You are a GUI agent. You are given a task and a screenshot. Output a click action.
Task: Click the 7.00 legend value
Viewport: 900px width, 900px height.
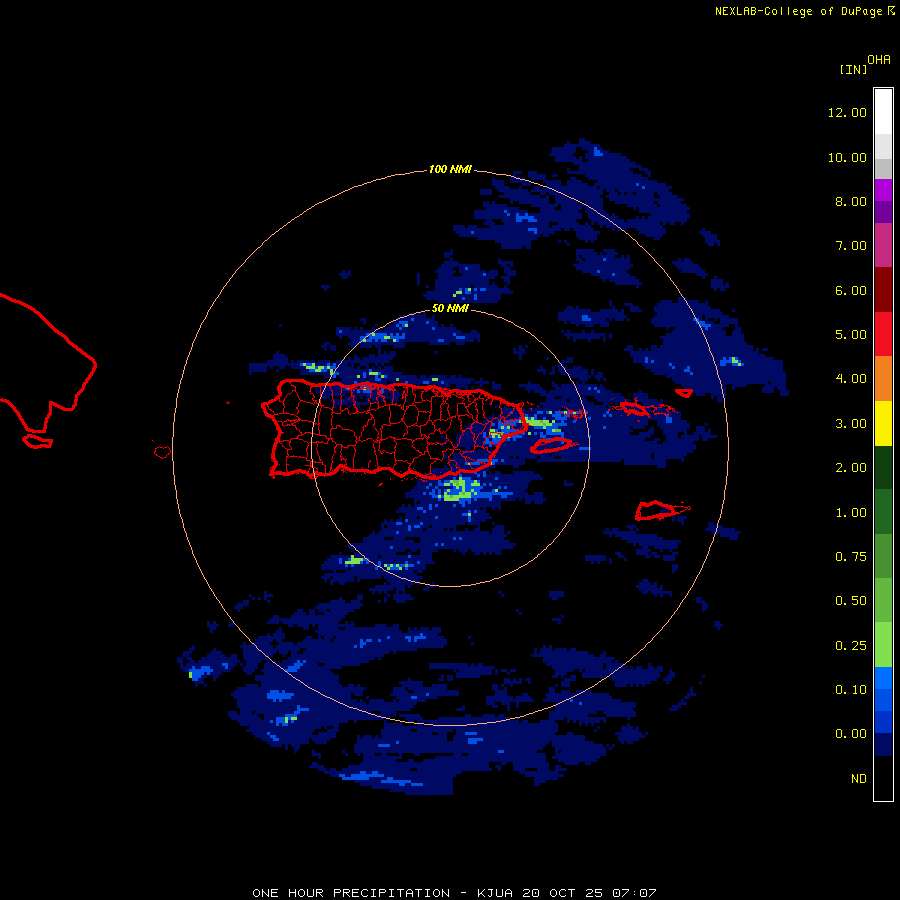(851, 246)
